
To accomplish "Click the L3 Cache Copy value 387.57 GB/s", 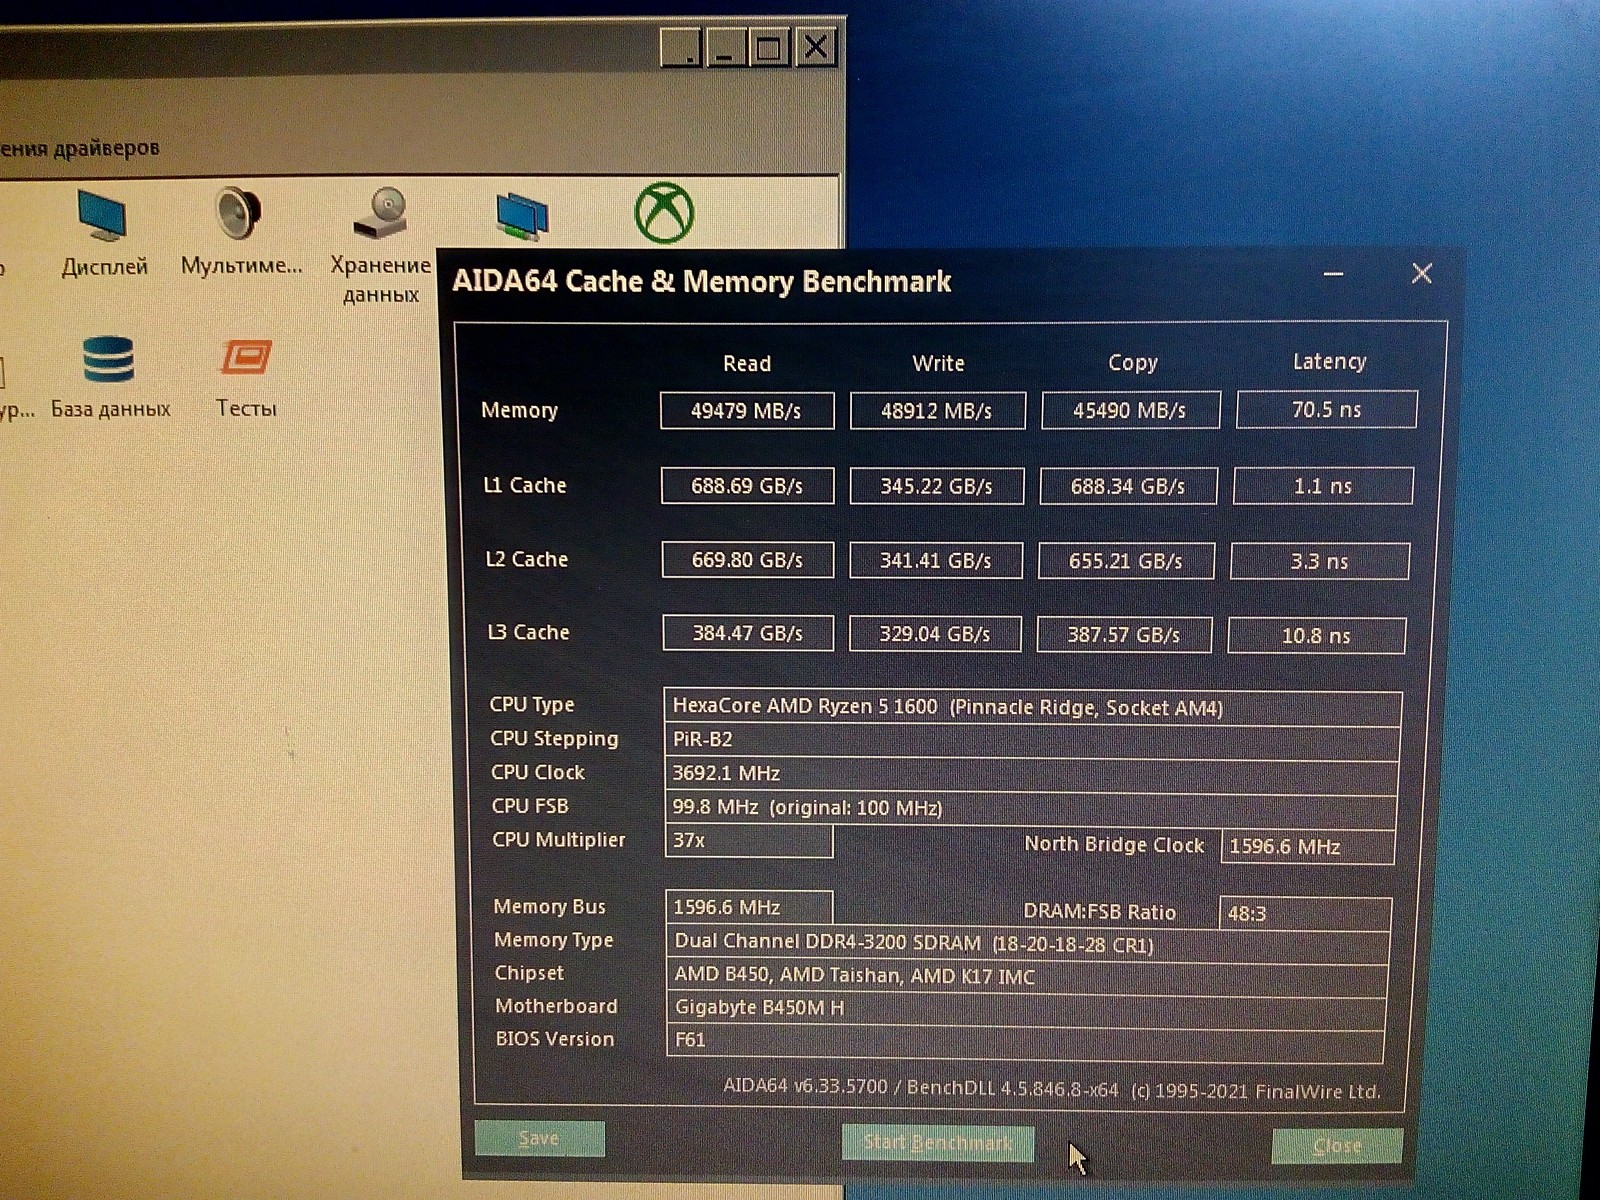I will 1124,634.
